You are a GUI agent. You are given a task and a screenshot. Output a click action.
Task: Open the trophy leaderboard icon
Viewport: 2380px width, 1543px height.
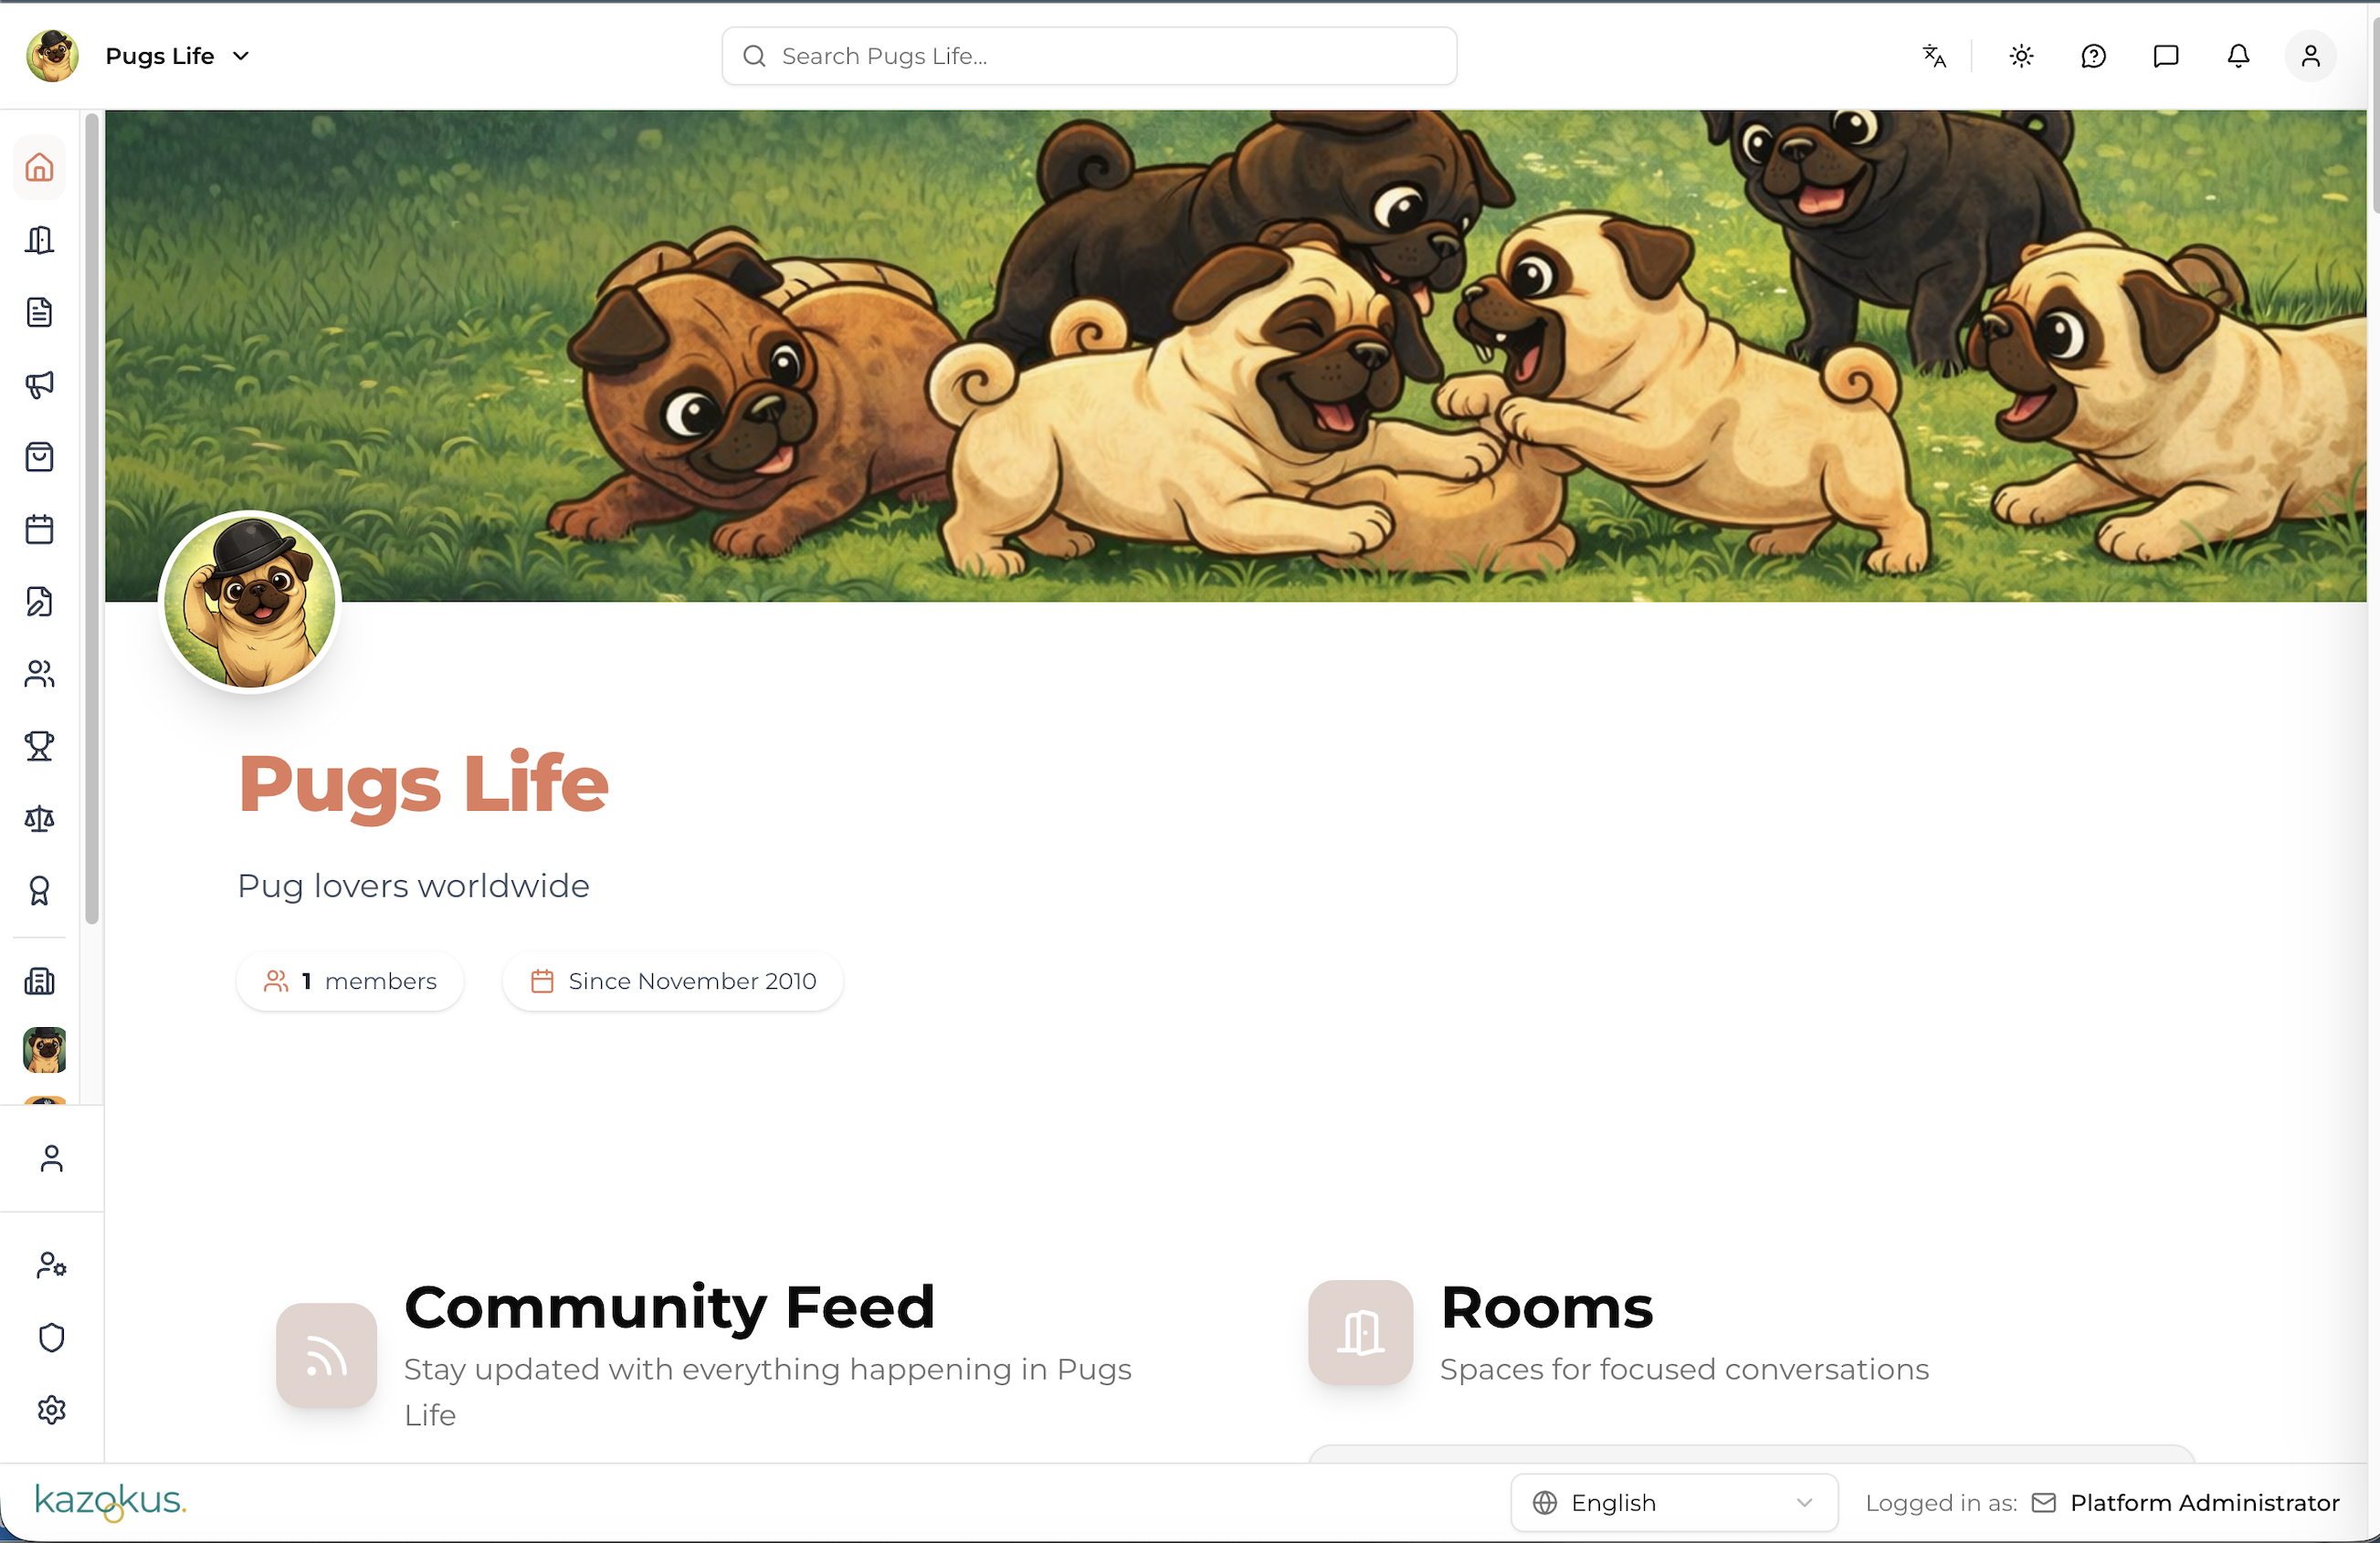[x=39, y=746]
